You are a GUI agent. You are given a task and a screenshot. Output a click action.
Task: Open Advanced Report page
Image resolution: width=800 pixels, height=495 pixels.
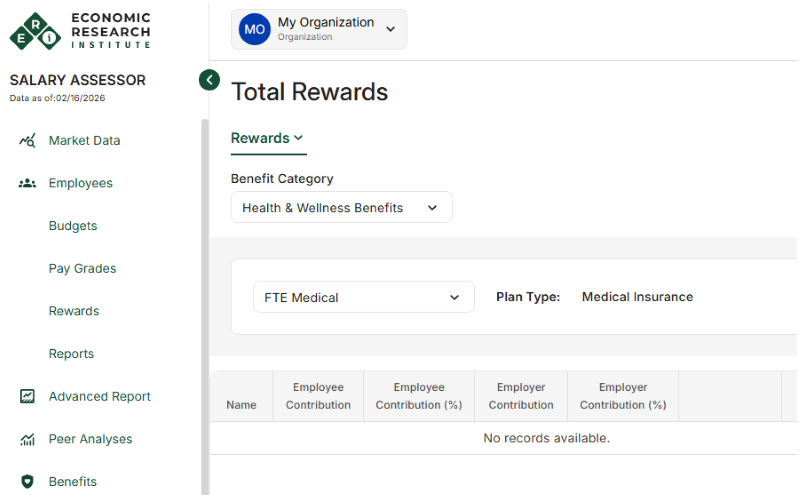pos(99,396)
